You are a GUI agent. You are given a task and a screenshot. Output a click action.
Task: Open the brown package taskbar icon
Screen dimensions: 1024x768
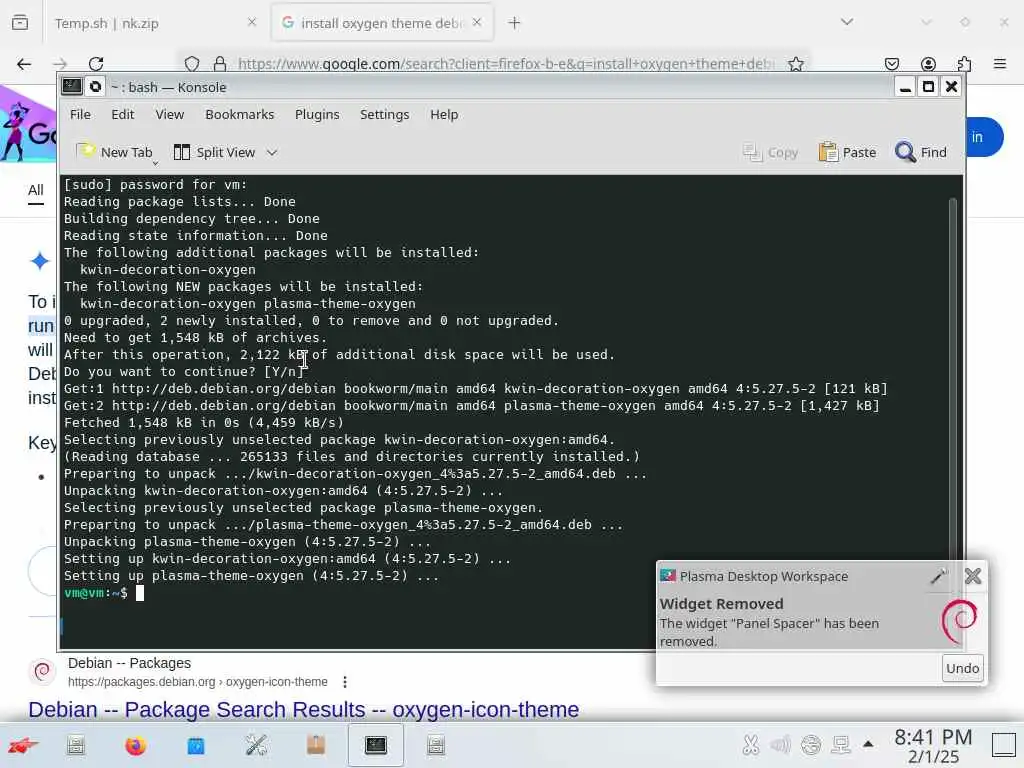[x=316, y=745]
